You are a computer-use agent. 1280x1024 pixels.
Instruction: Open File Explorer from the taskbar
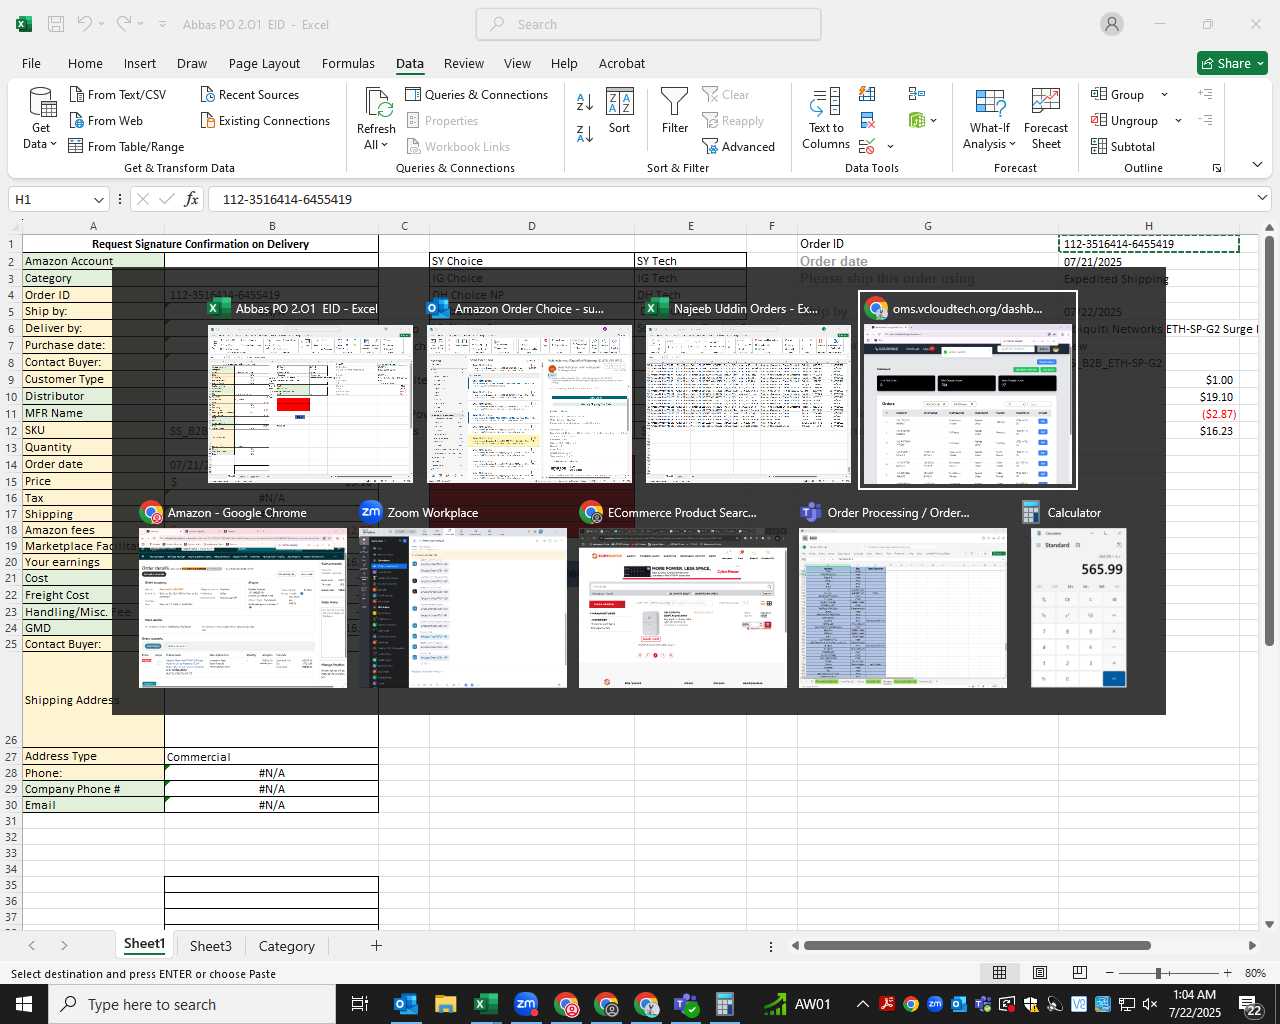(x=445, y=1004)
